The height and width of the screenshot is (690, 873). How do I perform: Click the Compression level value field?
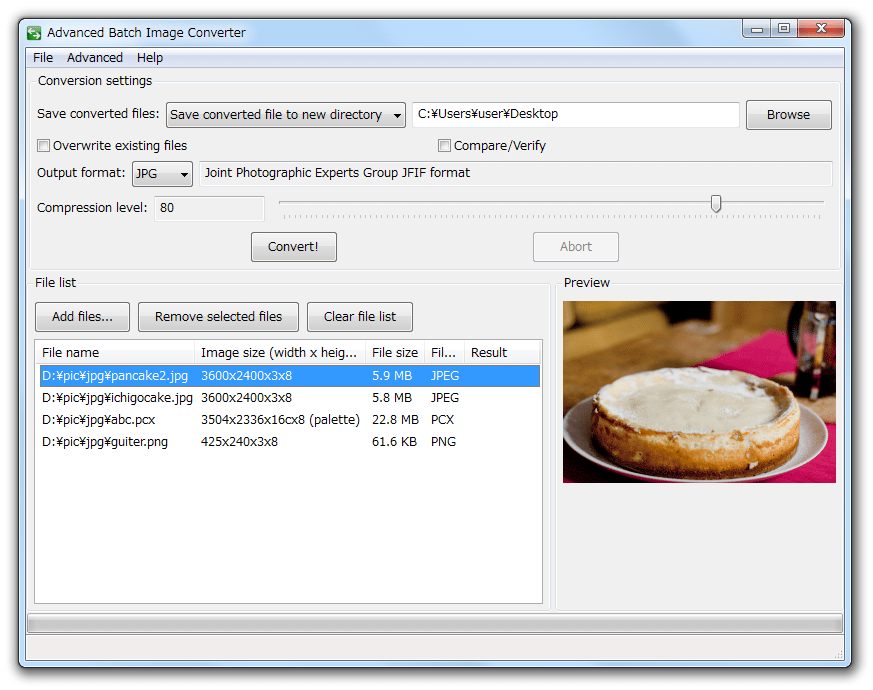(x=209, y=208)
